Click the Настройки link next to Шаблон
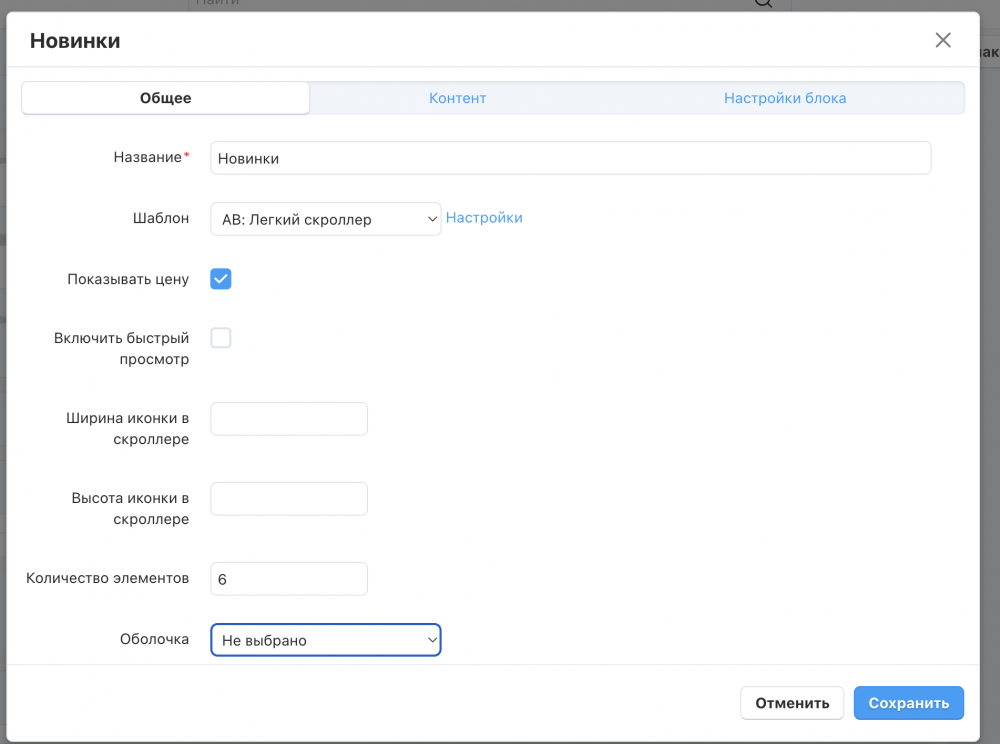The width and height of the screenshot is (1000, 744). click(484, 218)
